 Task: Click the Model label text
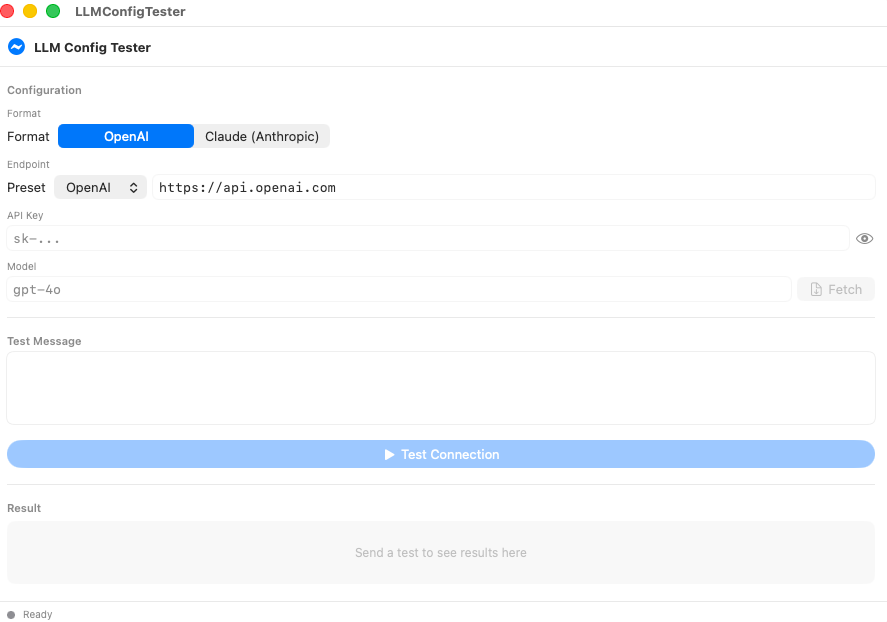(21, 266)
